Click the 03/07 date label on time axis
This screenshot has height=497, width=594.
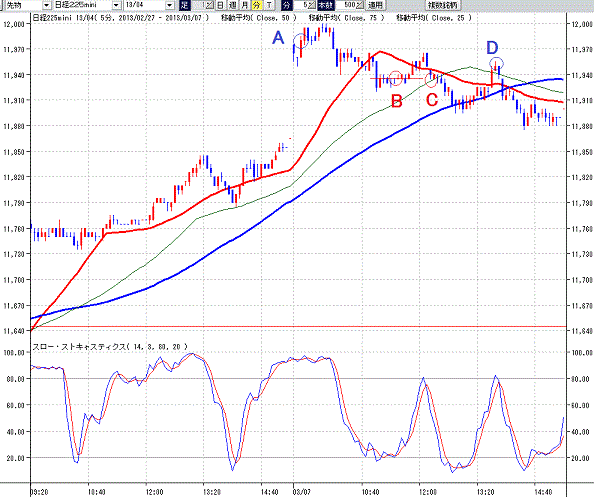(x=302, y=492)
